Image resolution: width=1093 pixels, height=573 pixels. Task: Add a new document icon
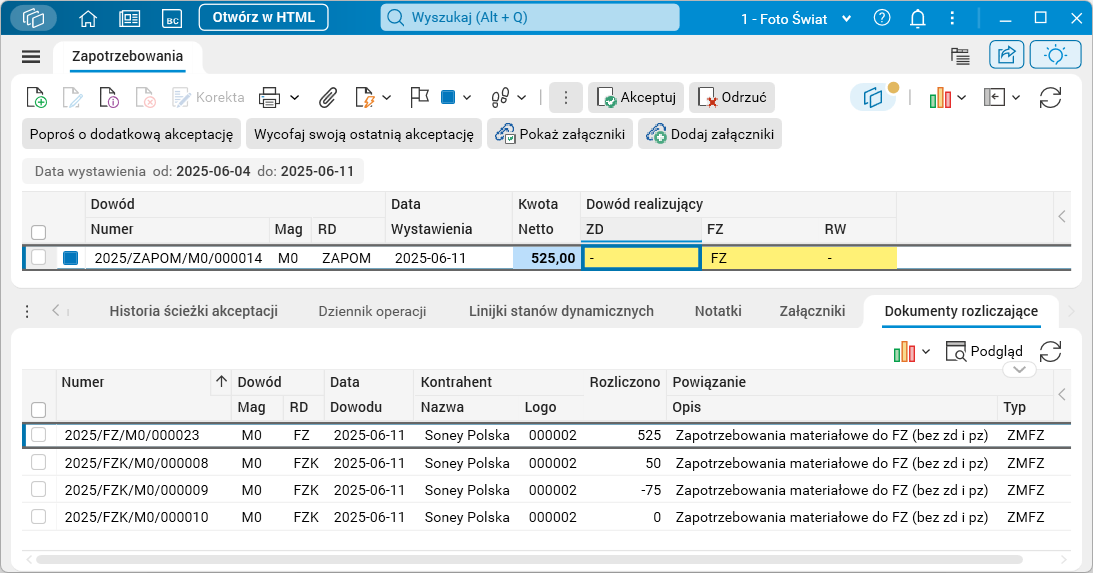pos(36,98)
